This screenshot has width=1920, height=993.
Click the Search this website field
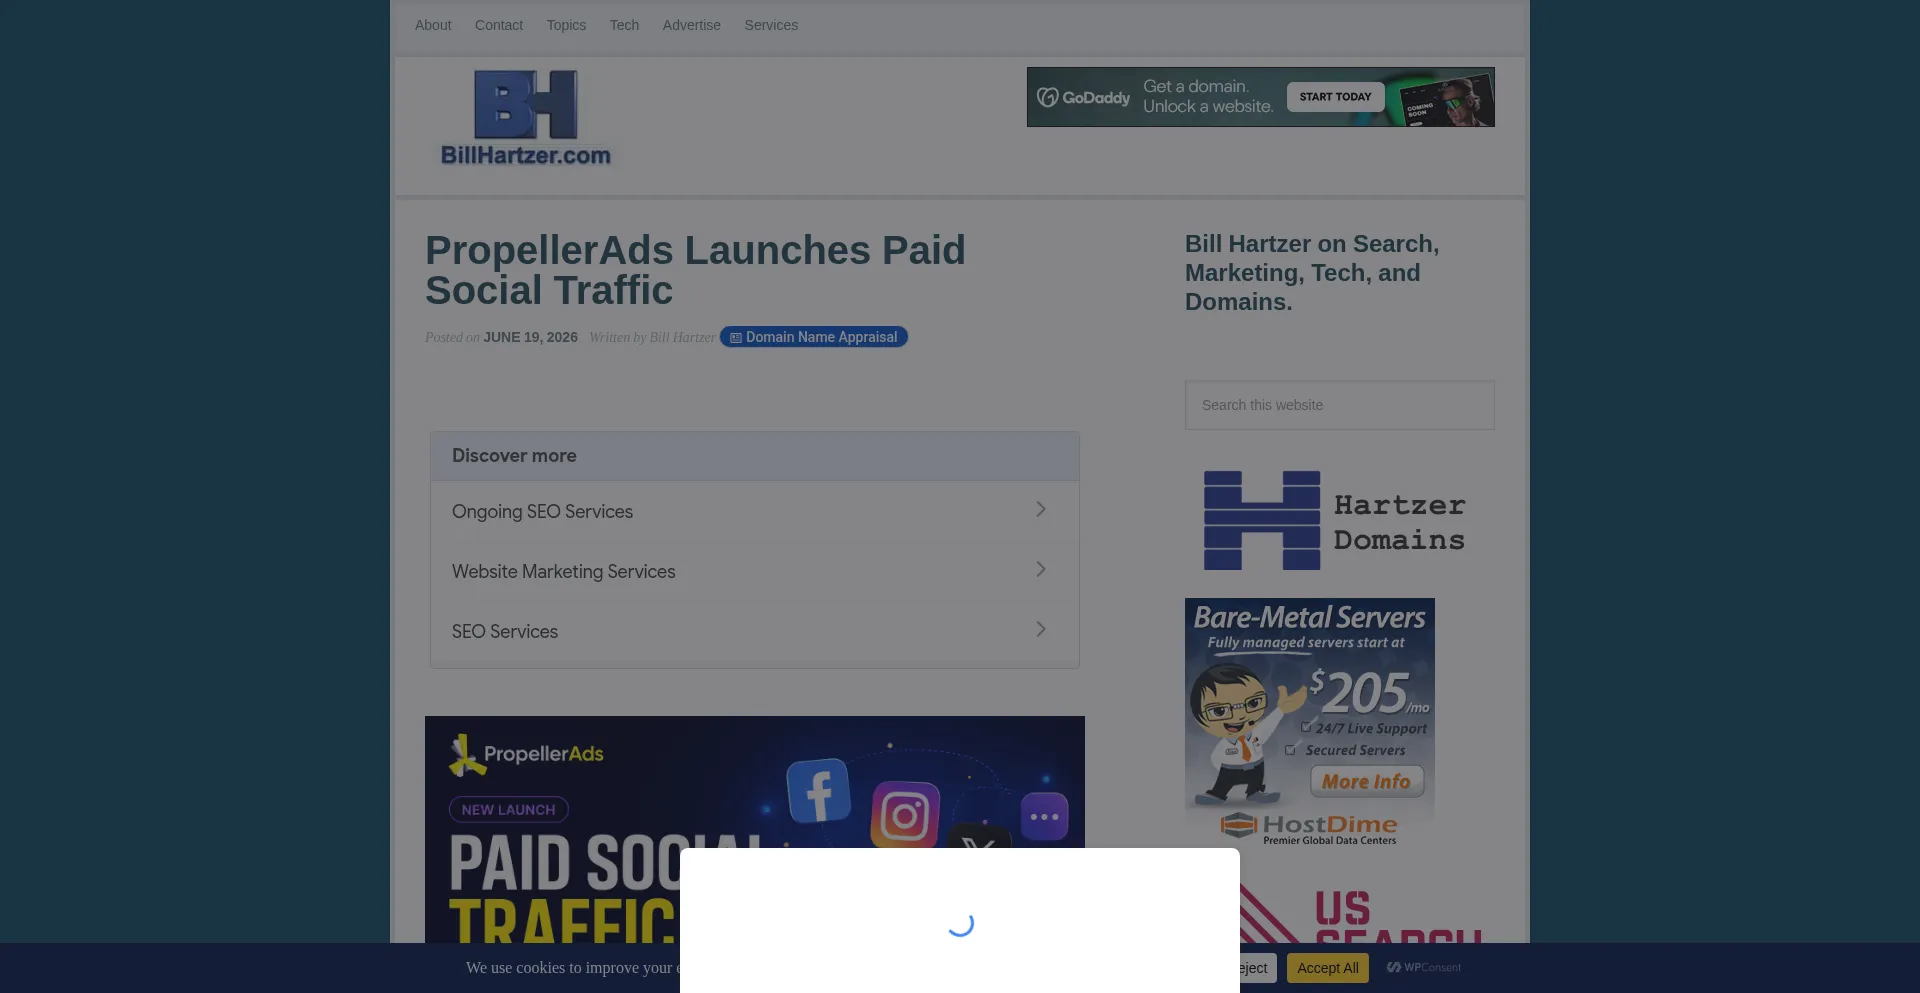click(x=1340, y=405)
